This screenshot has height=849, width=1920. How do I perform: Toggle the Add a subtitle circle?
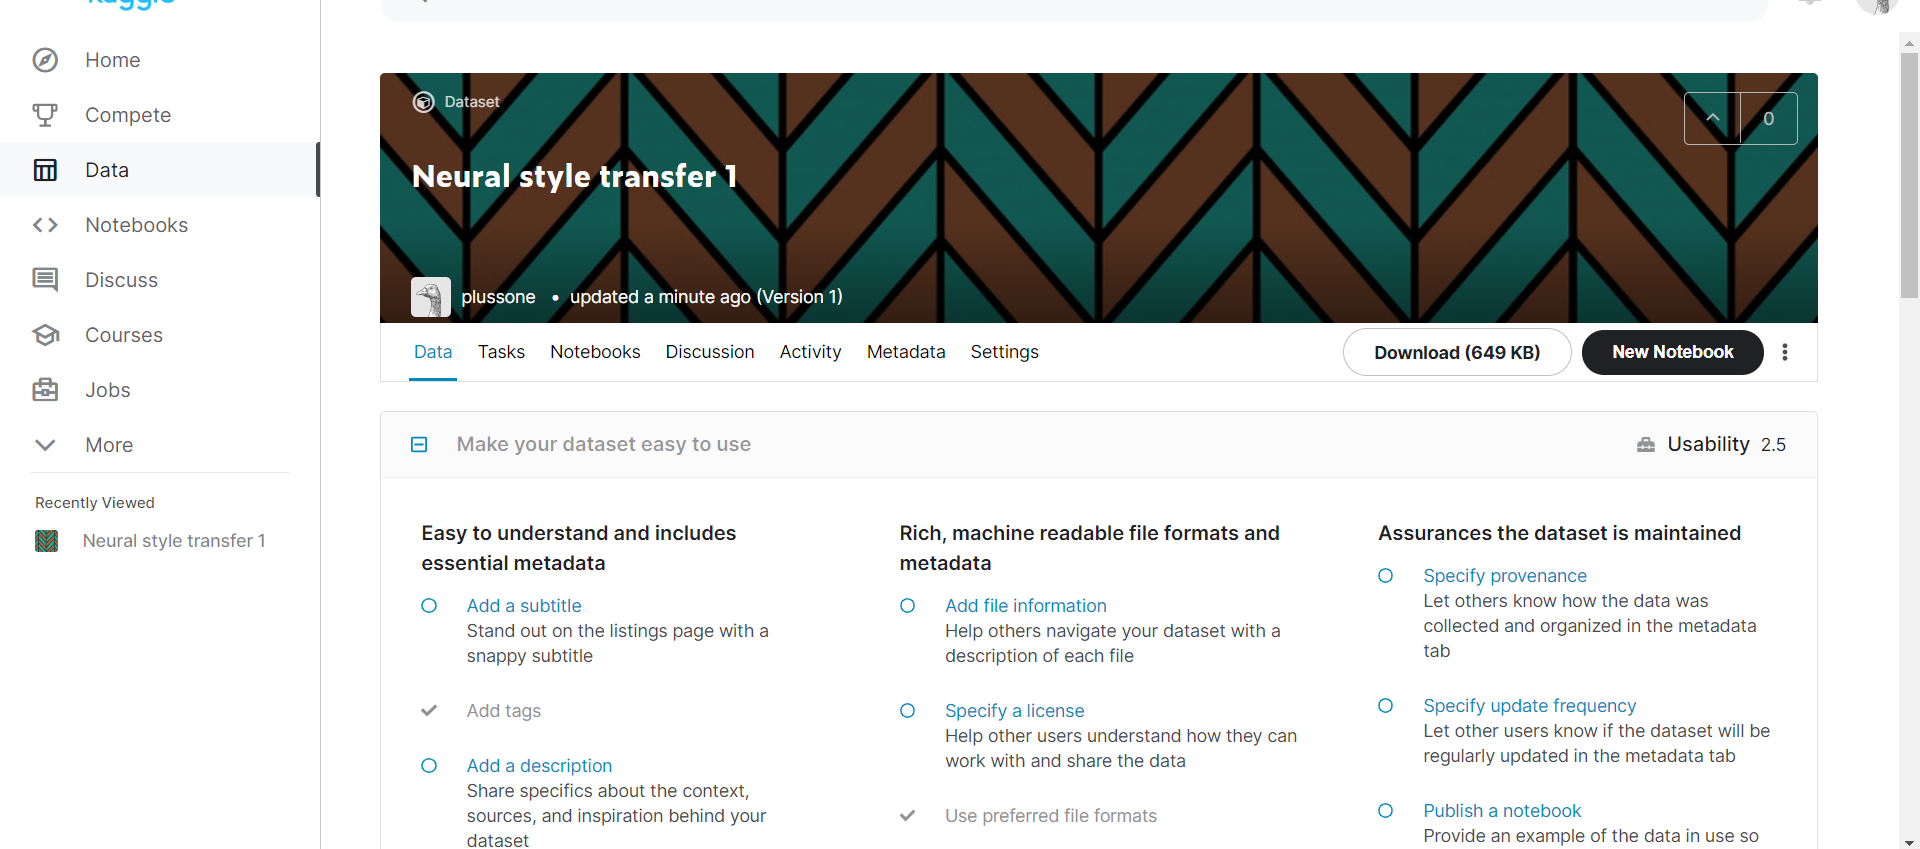(x=429, y=606)
